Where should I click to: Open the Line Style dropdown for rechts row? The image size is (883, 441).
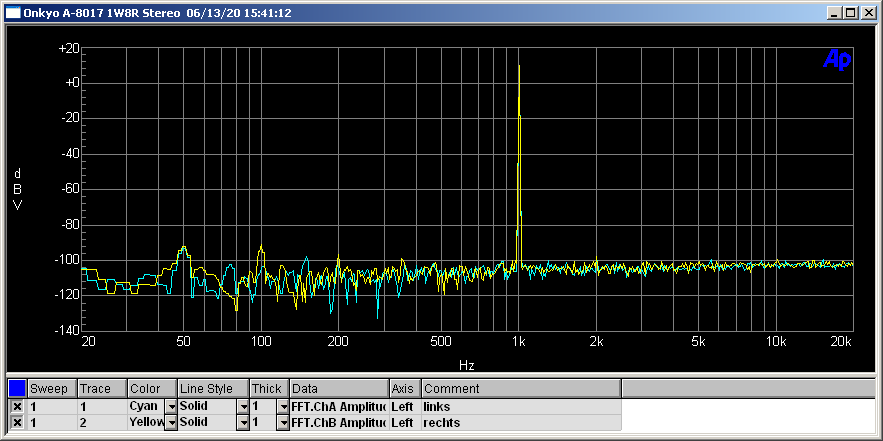tap(243, 422)
